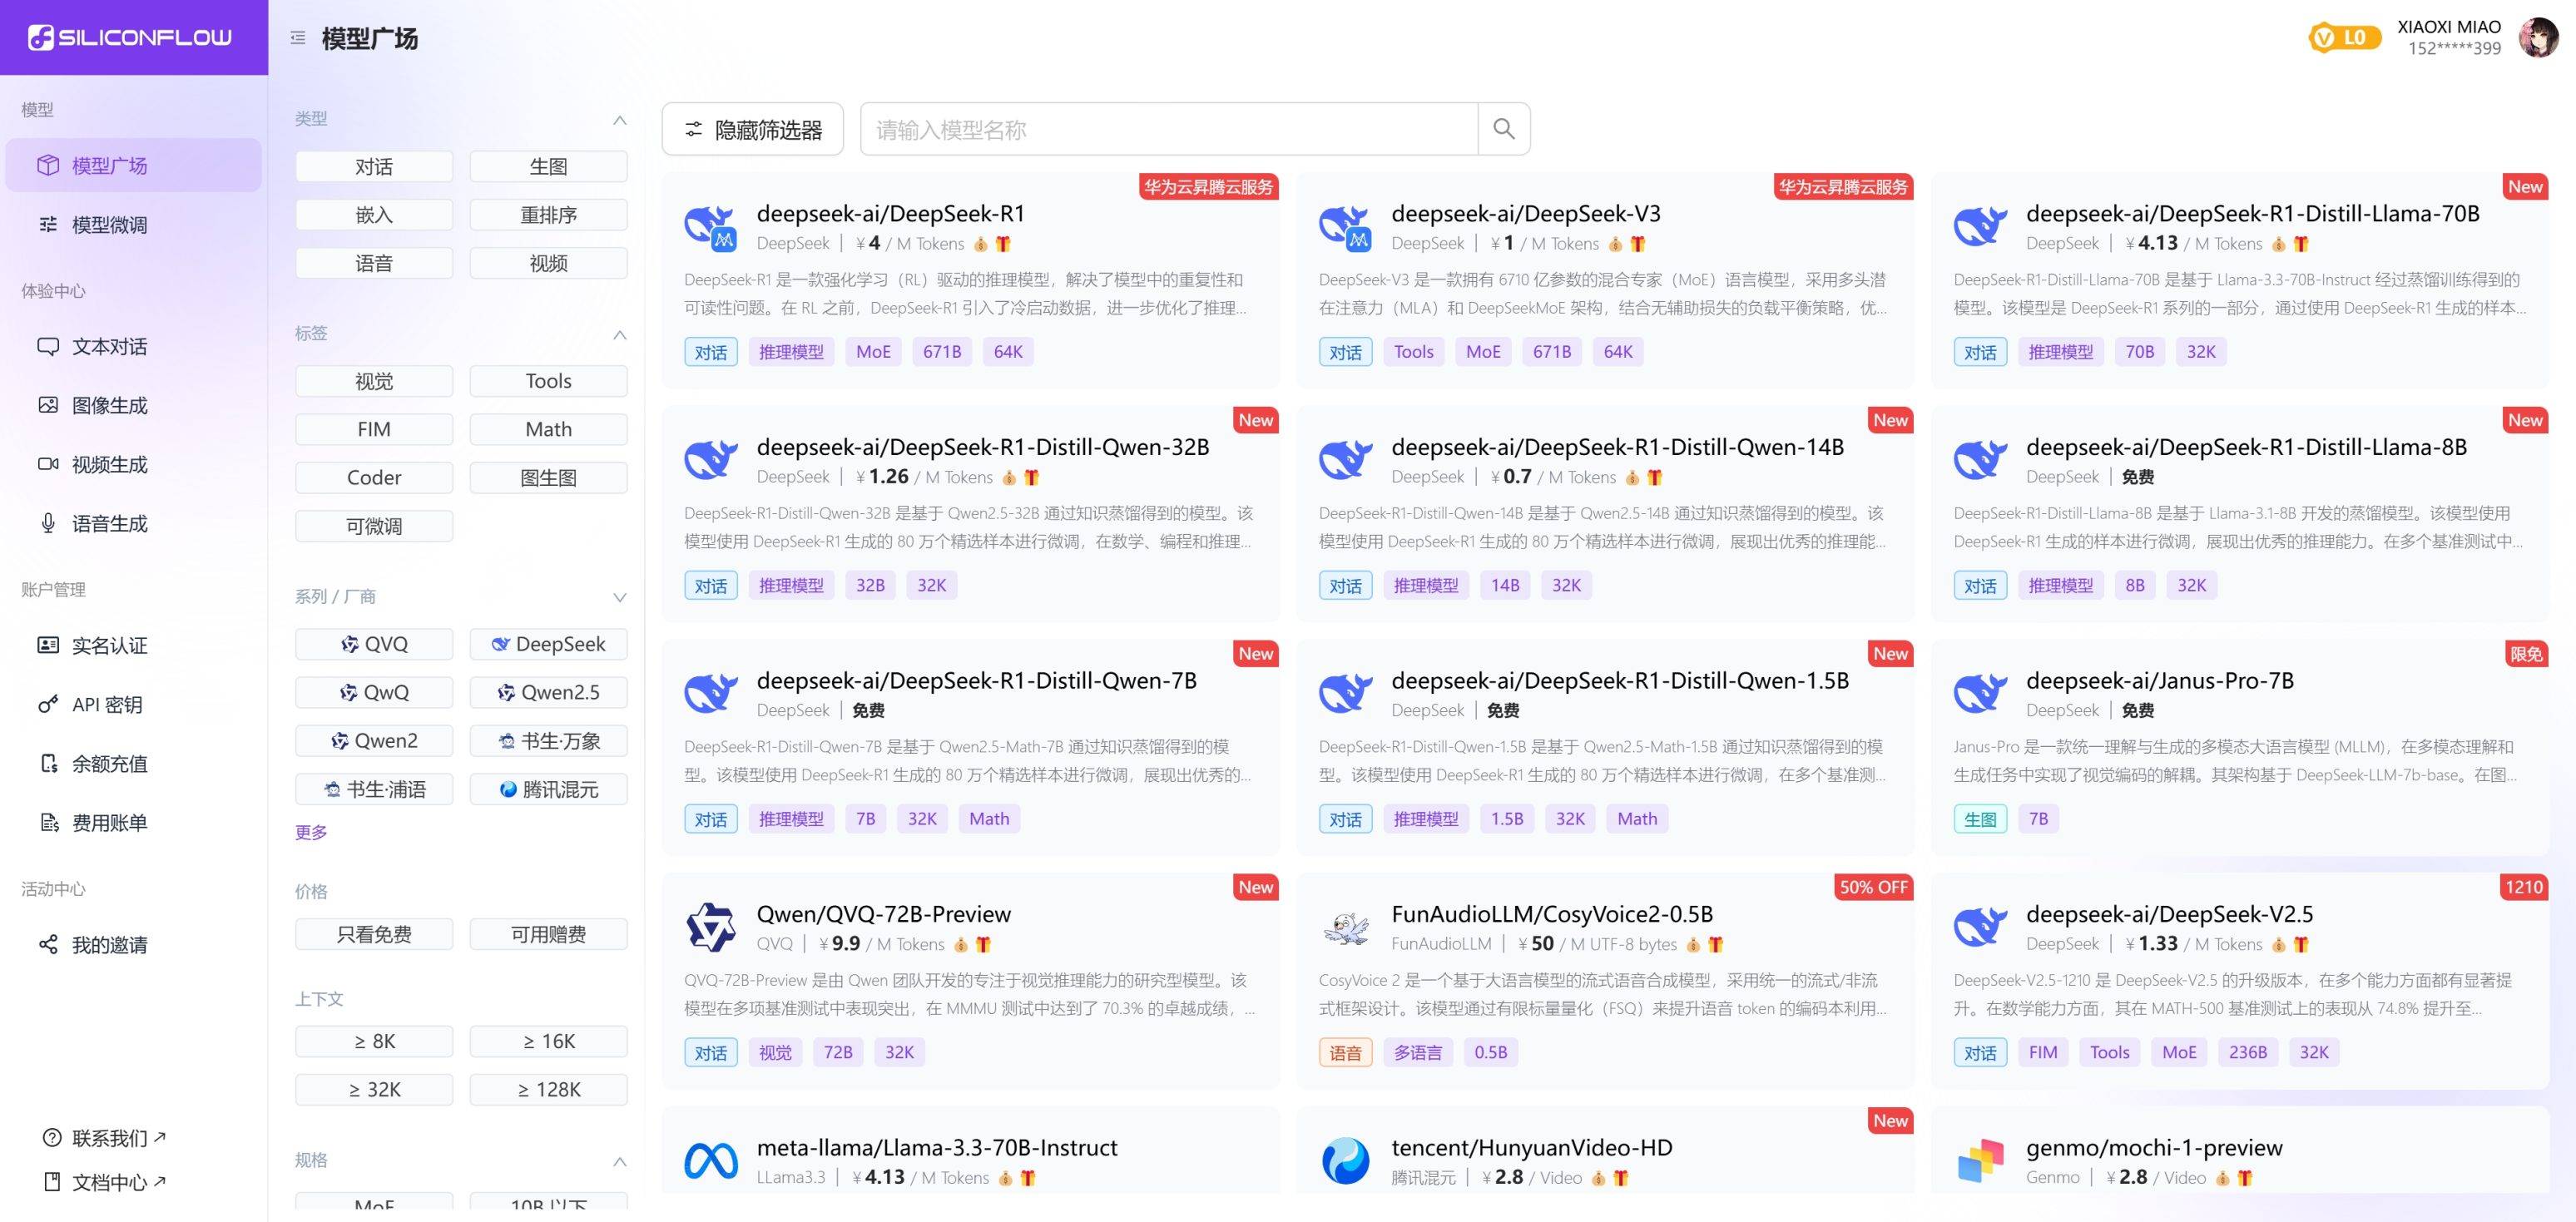
Task: Toggle the 对话 type filter
Action: click(x=374, y=167)
